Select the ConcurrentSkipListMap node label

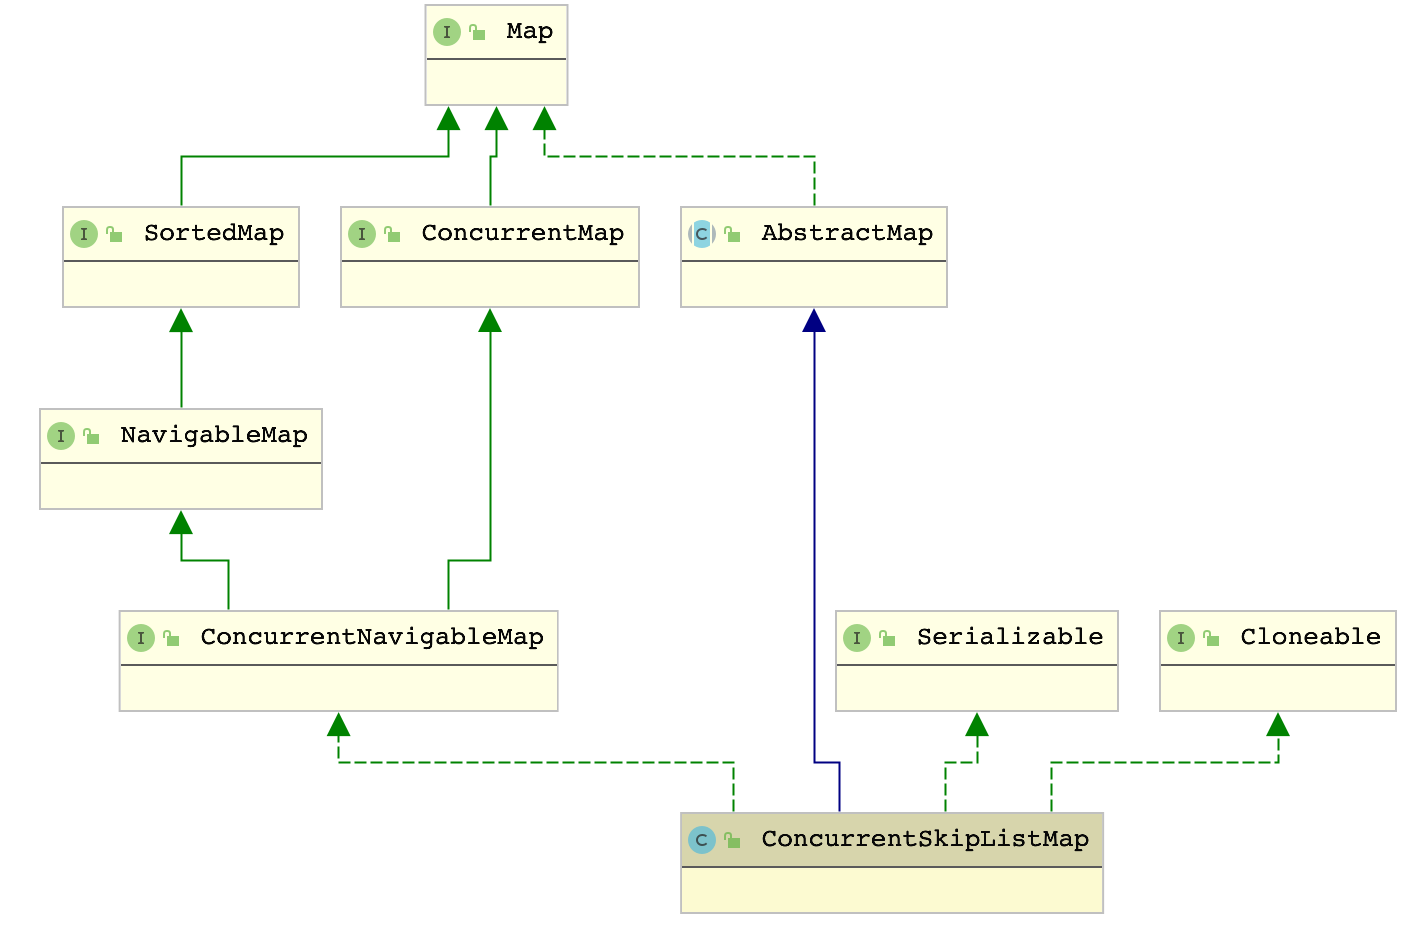click(x=925, y=840)
